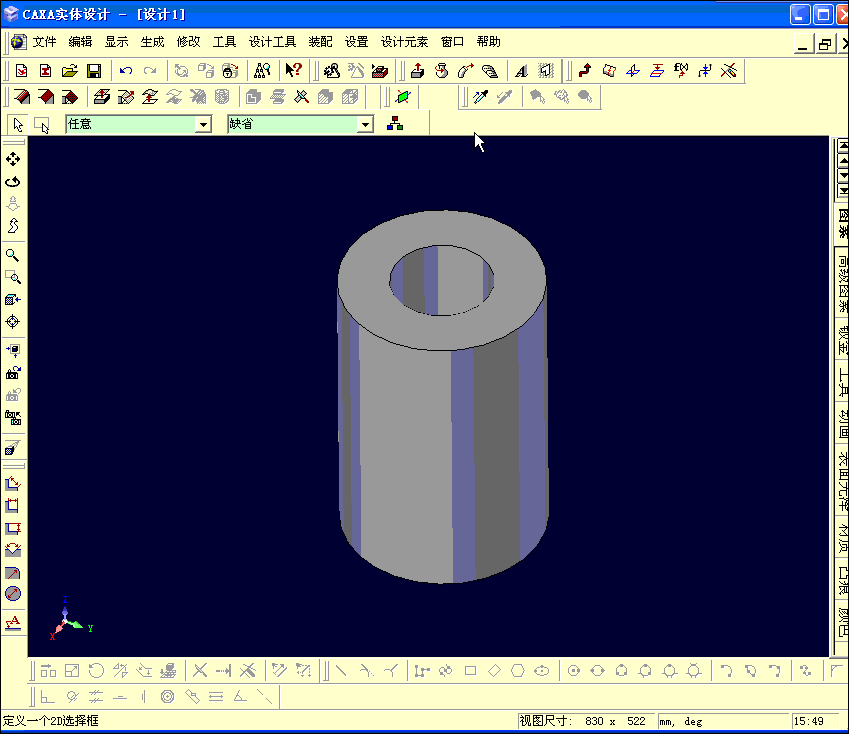Image resolution: width=849 pixels, height=734 pixels.
Task: Click the green 2D section plane icon
Action: (403, 97)
